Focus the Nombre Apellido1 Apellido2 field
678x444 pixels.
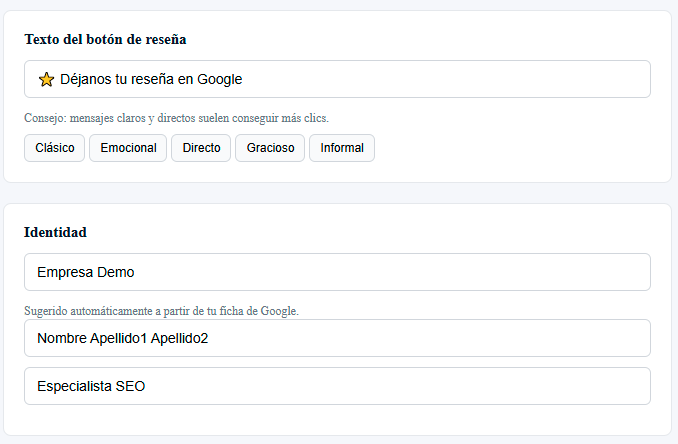click(337, 338)
